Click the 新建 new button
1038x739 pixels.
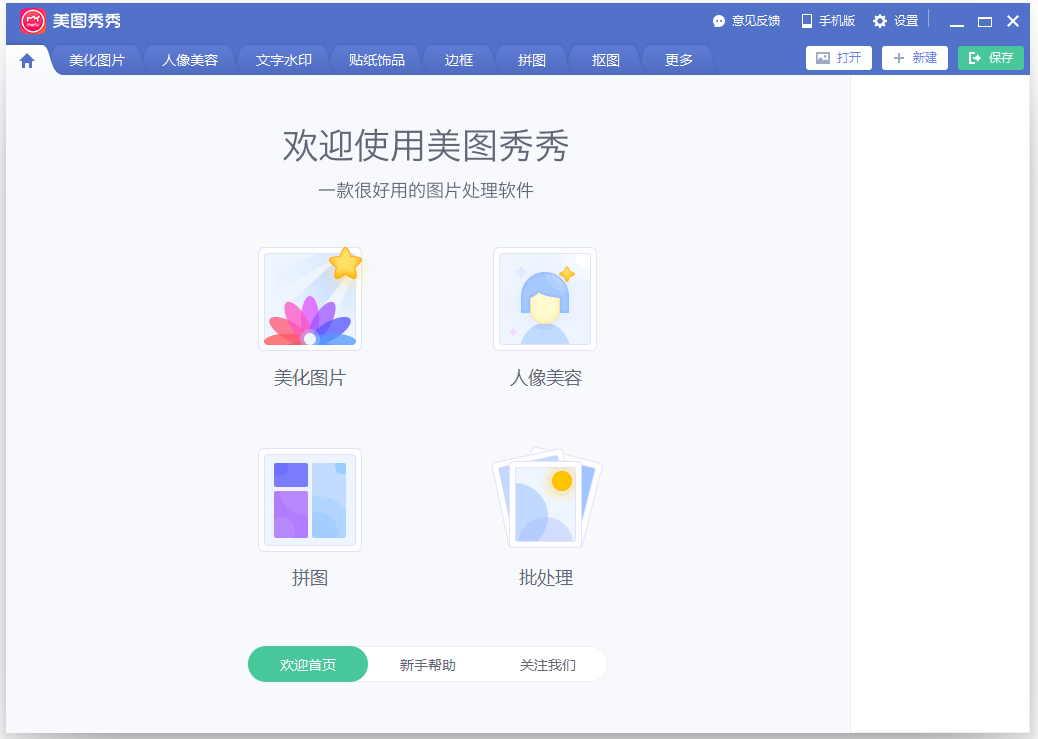pyautogui.click(x=914, y=57)
